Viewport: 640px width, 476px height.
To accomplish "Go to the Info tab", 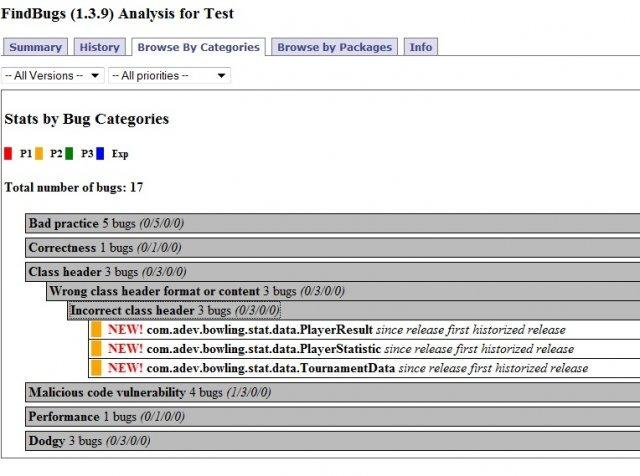I will [421, 47].
